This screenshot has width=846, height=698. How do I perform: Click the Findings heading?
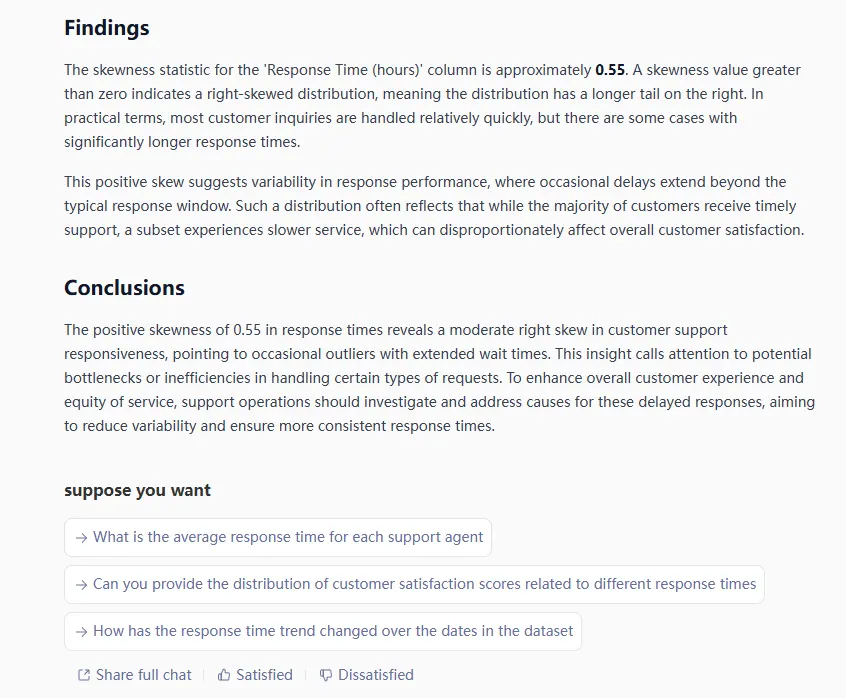coord(107,28)
